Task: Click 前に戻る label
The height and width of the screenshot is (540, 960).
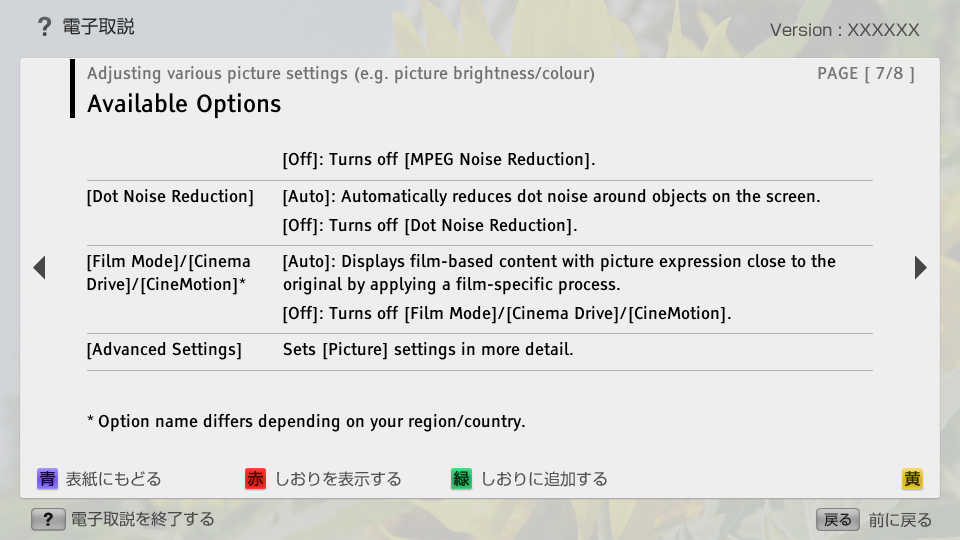Action: tap(900, 520)
